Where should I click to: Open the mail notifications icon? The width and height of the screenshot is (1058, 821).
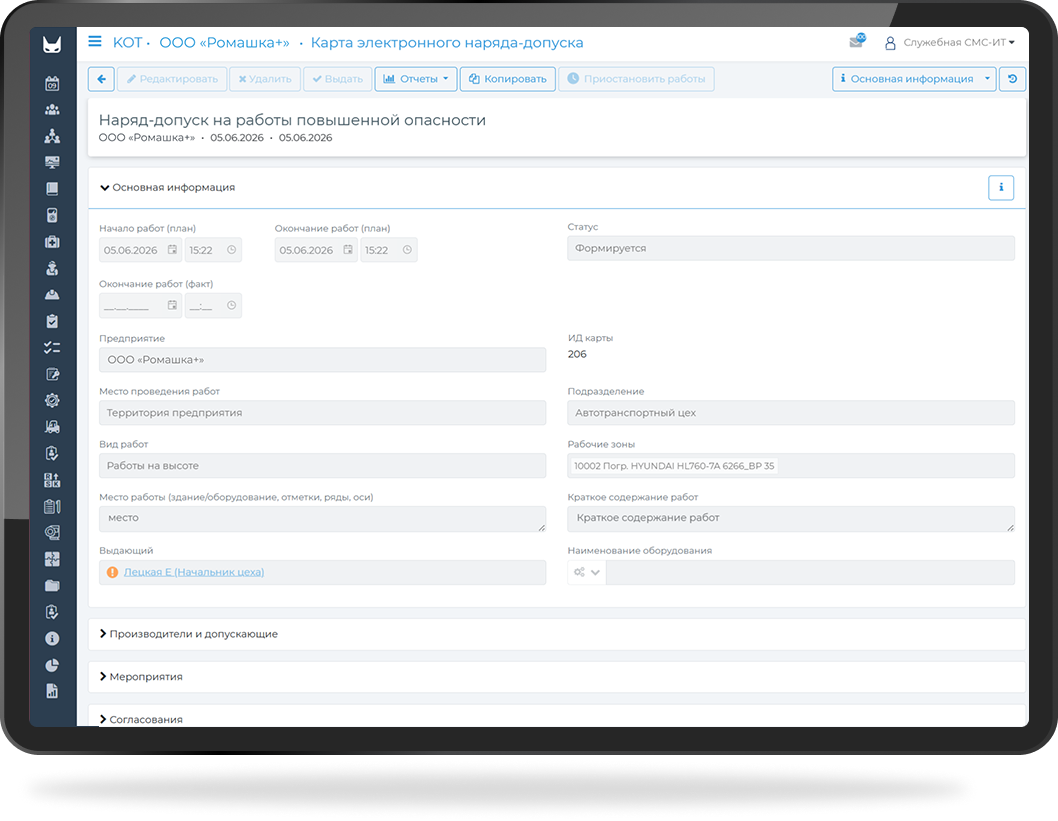click(857, 41)
